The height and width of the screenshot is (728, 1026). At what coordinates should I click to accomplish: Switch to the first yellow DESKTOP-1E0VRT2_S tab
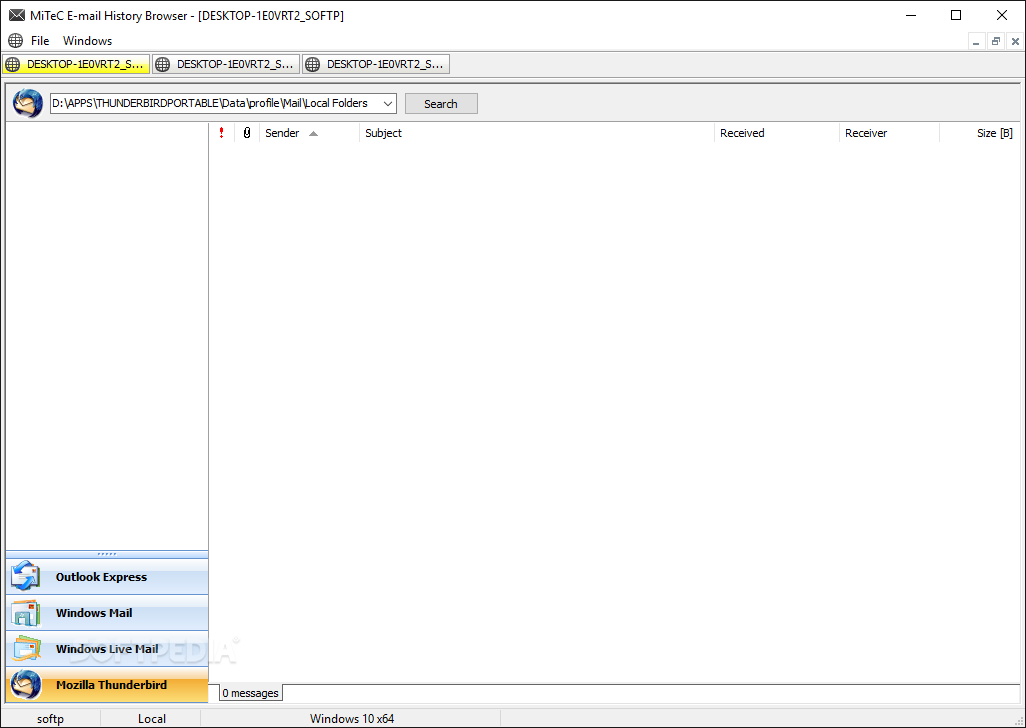pos(76,64)
